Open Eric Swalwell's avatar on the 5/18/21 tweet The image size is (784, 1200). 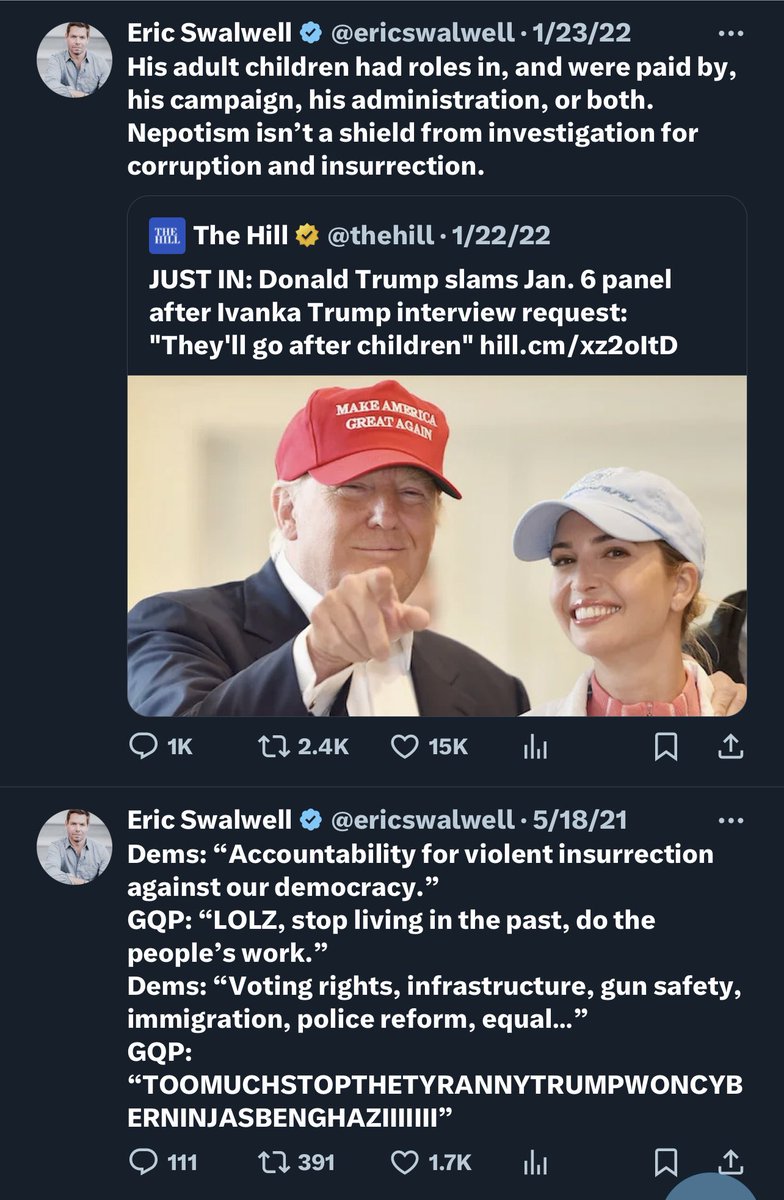click(x=75, y=847)
